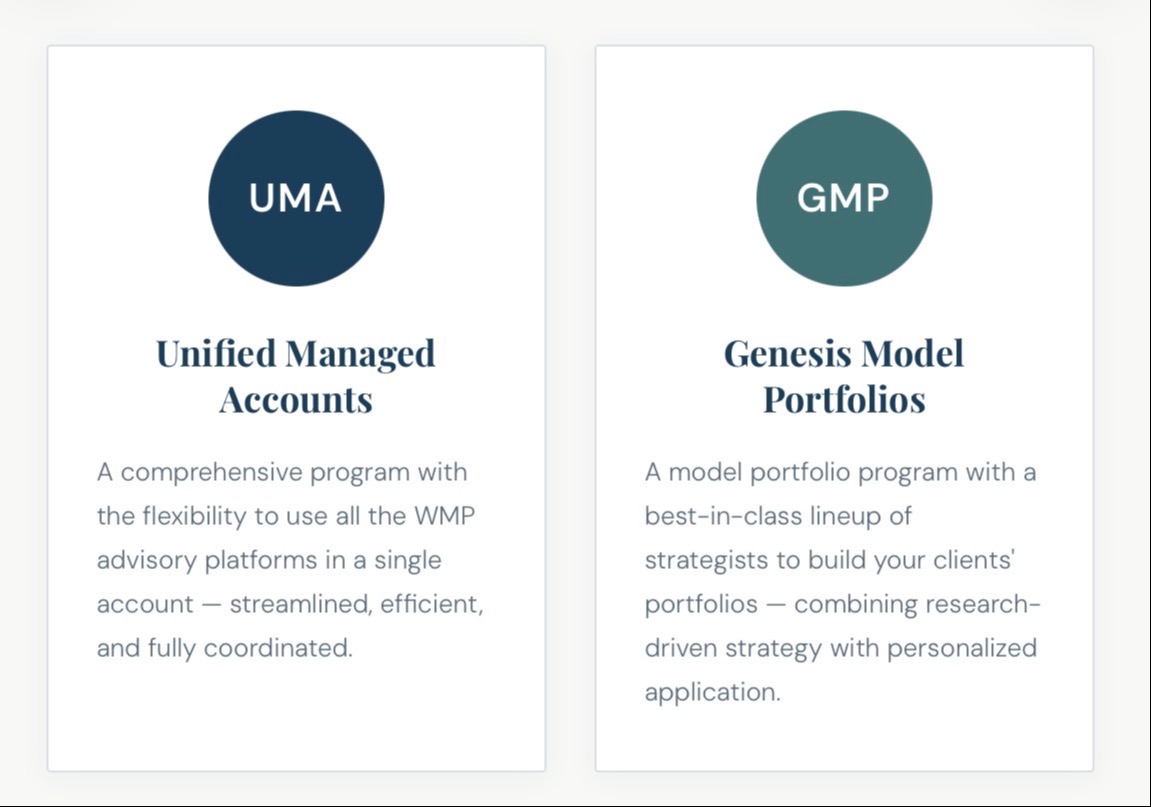Click "strategists to build your clients'" line
The width and height of the screenshot is (1151, 807).
point(830,560)
